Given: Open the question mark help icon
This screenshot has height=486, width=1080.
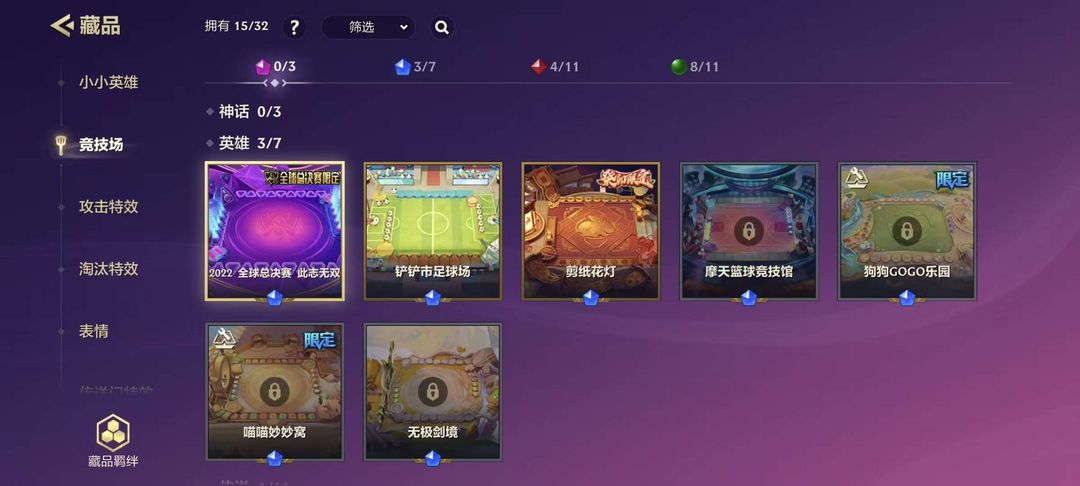Looking at the screenshot, I should [x=294, y=28].
